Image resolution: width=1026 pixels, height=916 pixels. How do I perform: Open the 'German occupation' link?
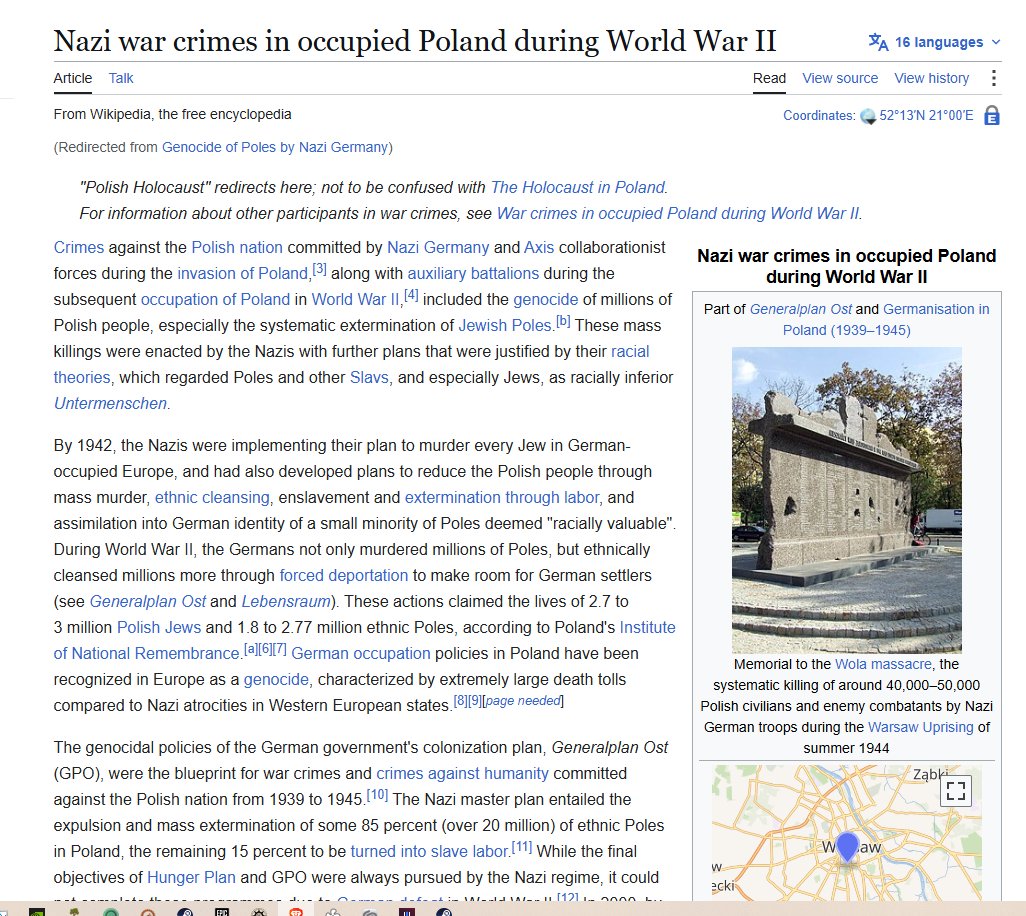click(x=361, y=654)
